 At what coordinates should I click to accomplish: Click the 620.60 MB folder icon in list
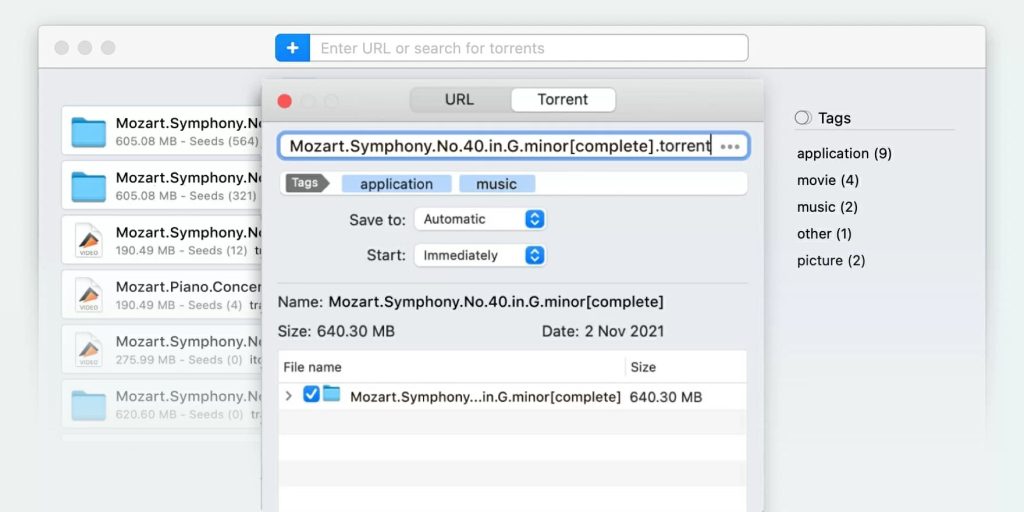tap(88, 406)
